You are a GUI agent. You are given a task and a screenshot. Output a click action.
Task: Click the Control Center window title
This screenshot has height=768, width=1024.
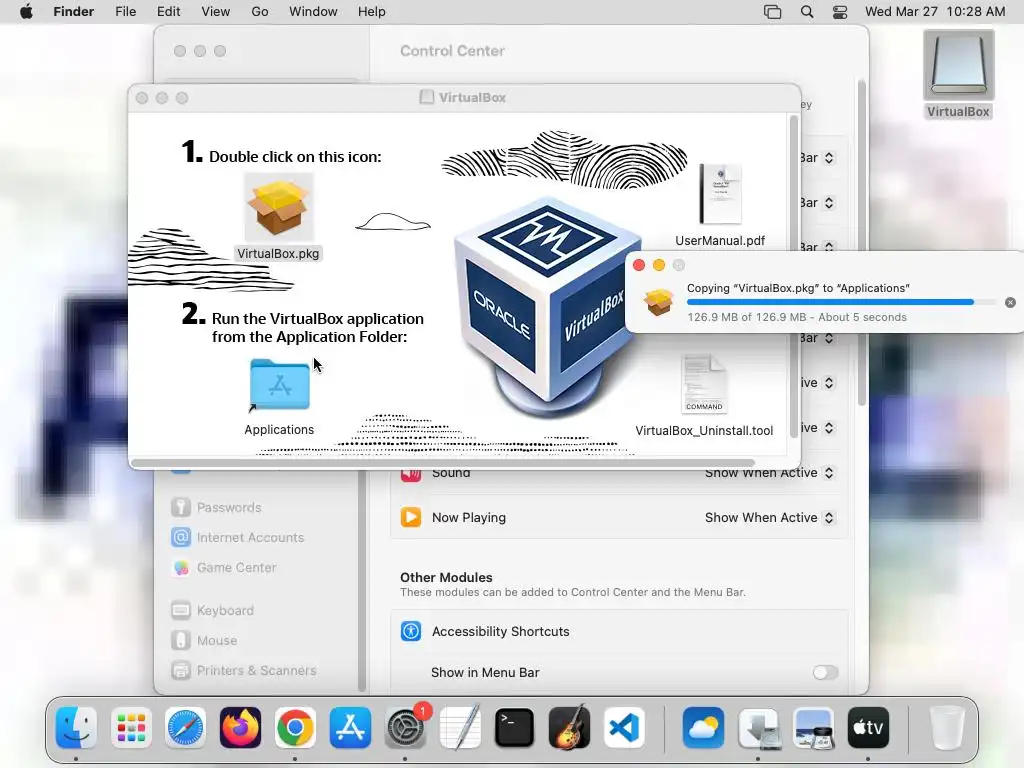[452, 51]
